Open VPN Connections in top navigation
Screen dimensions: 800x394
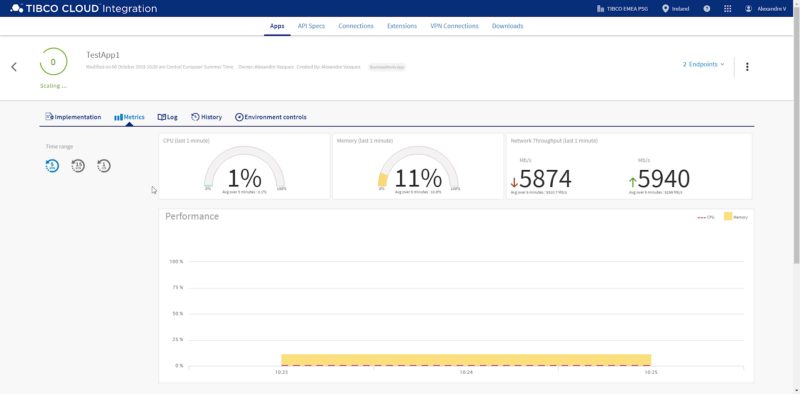[455, 26]
